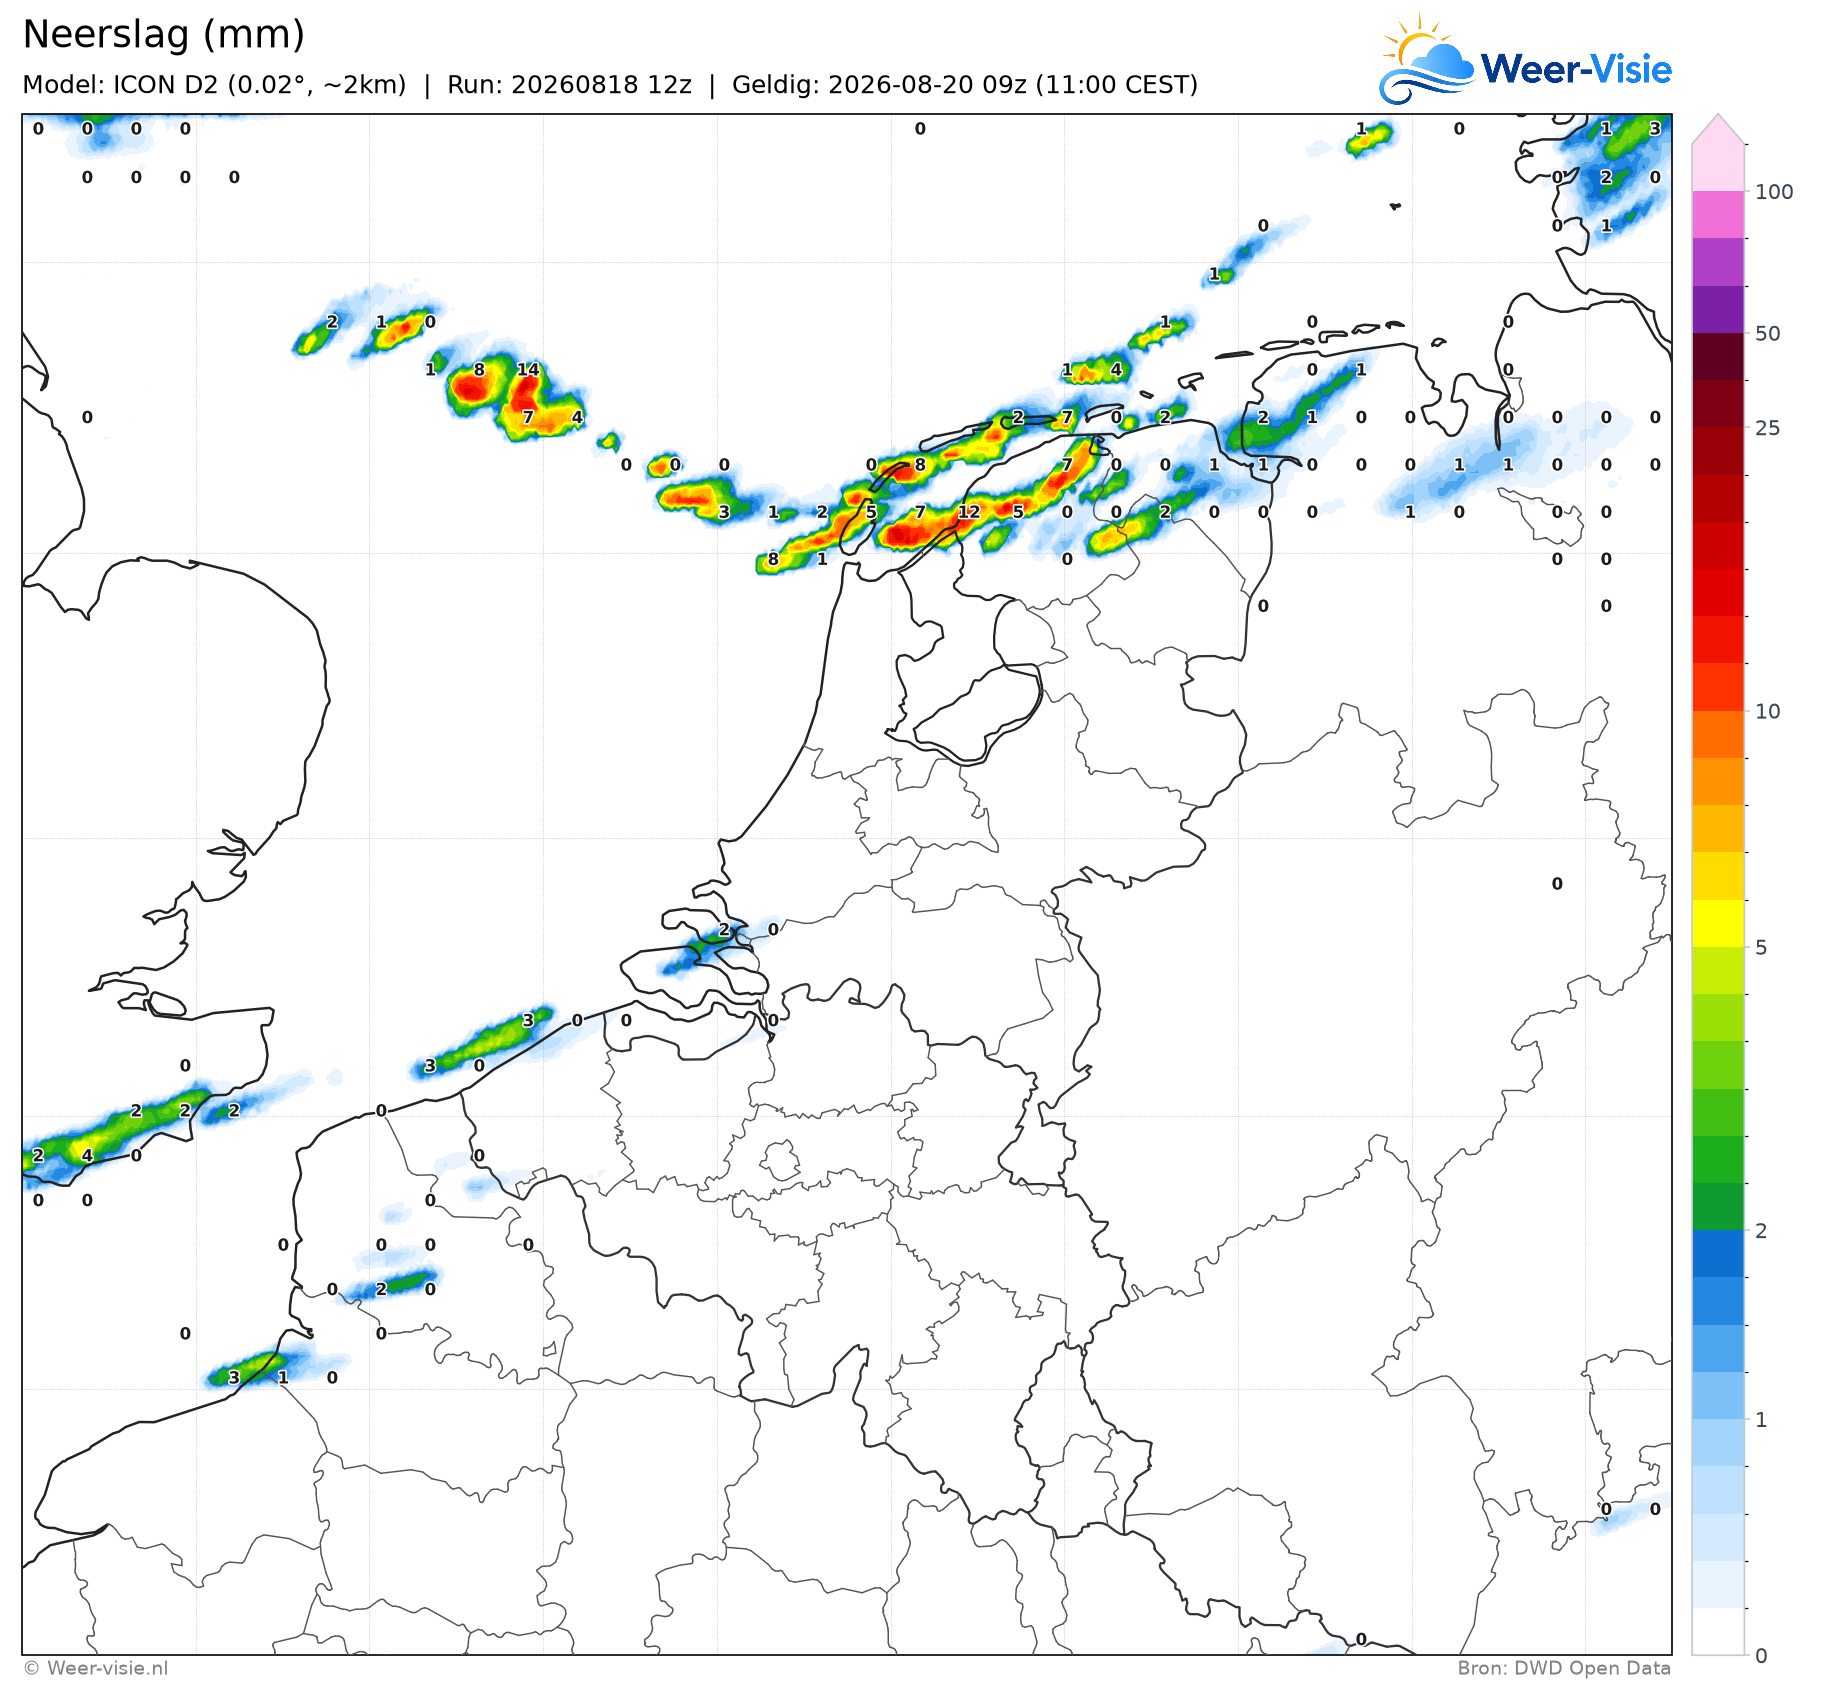This screenshot has height=1681, width=1824.
Task: Click the Neerslag (mm) title
Action: (163, 35)
